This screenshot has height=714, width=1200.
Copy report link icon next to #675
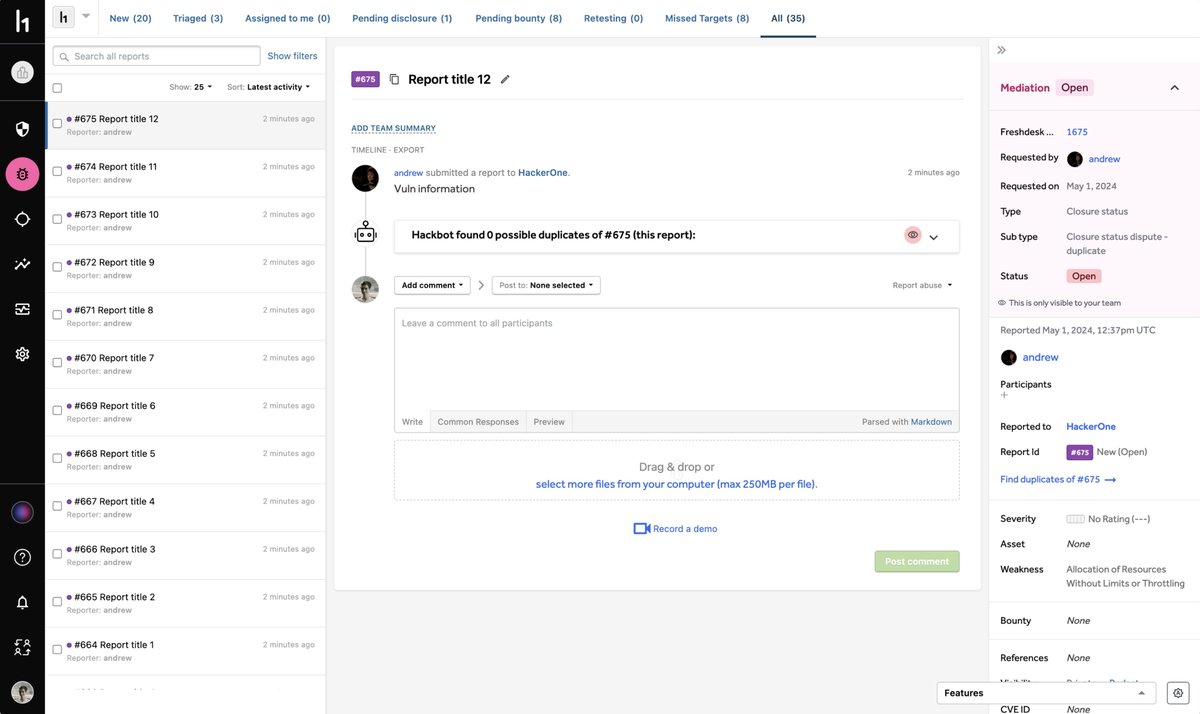click(394, 79)
